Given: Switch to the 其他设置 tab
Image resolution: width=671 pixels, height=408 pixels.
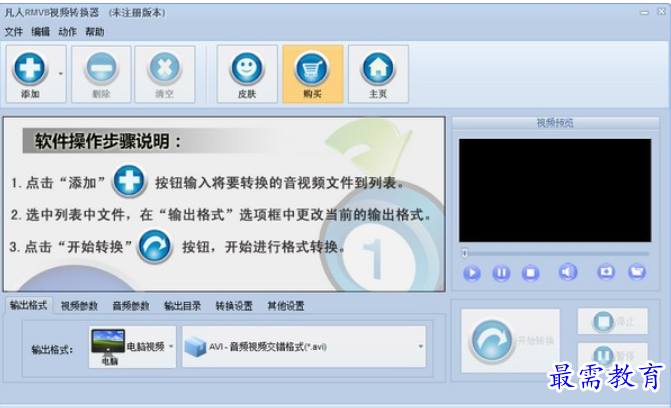Looking at the screenshot, I should pos(286,306).
